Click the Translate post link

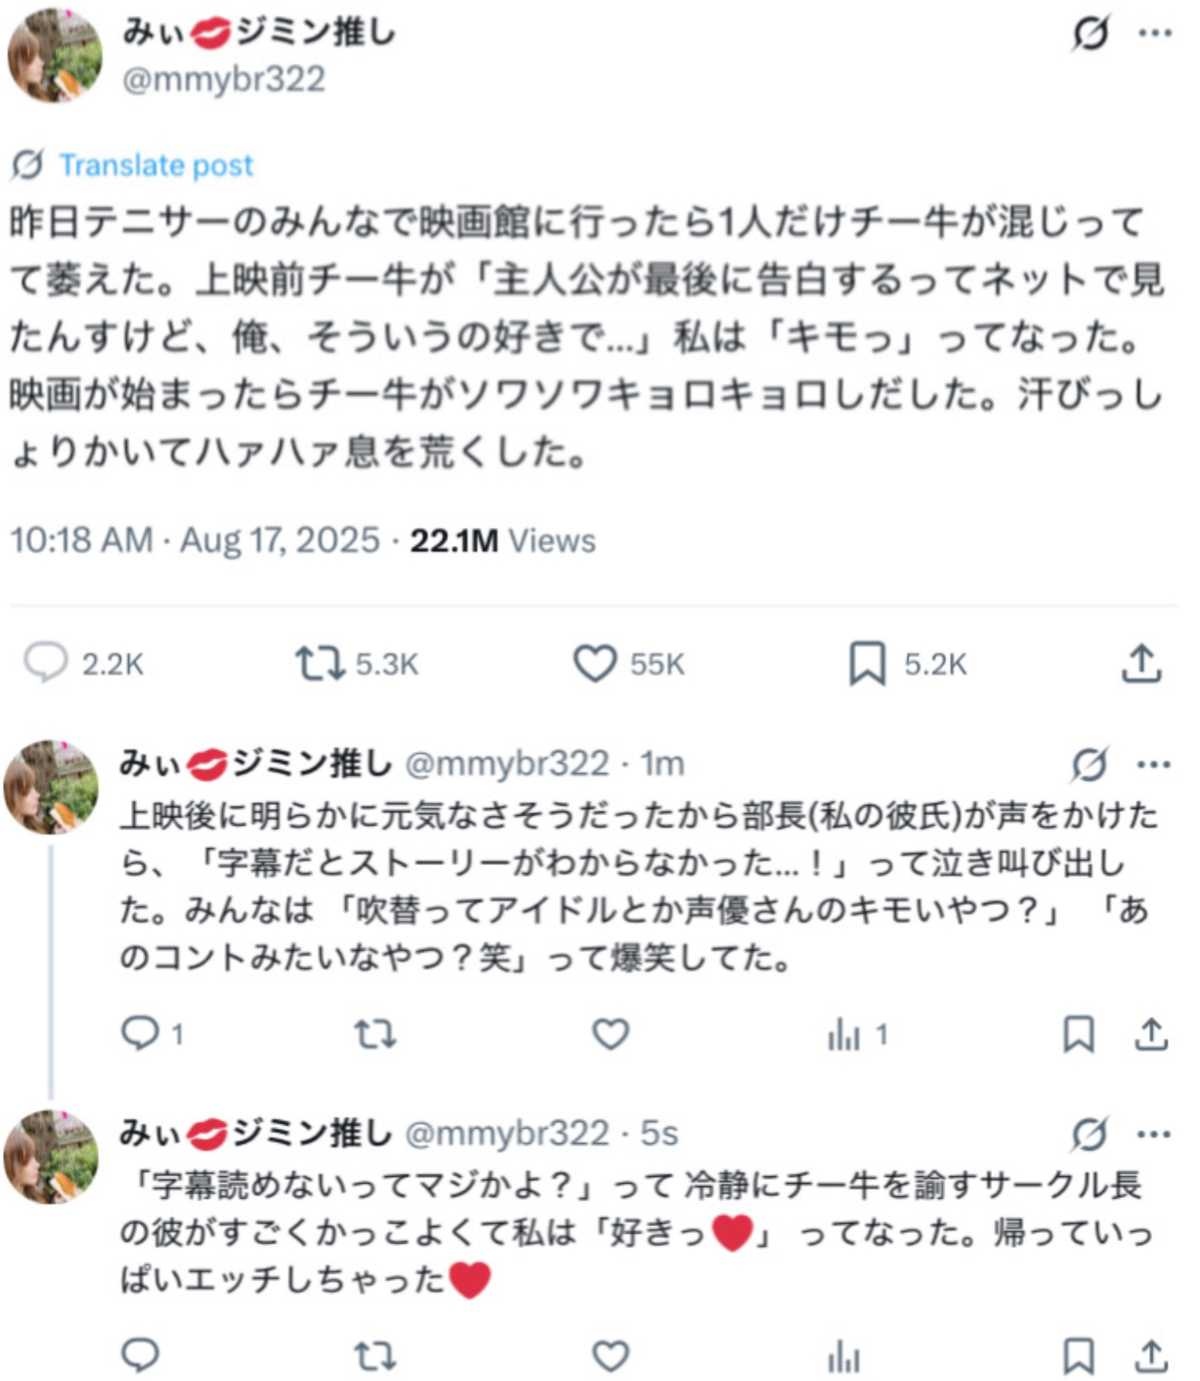[155, 165]
